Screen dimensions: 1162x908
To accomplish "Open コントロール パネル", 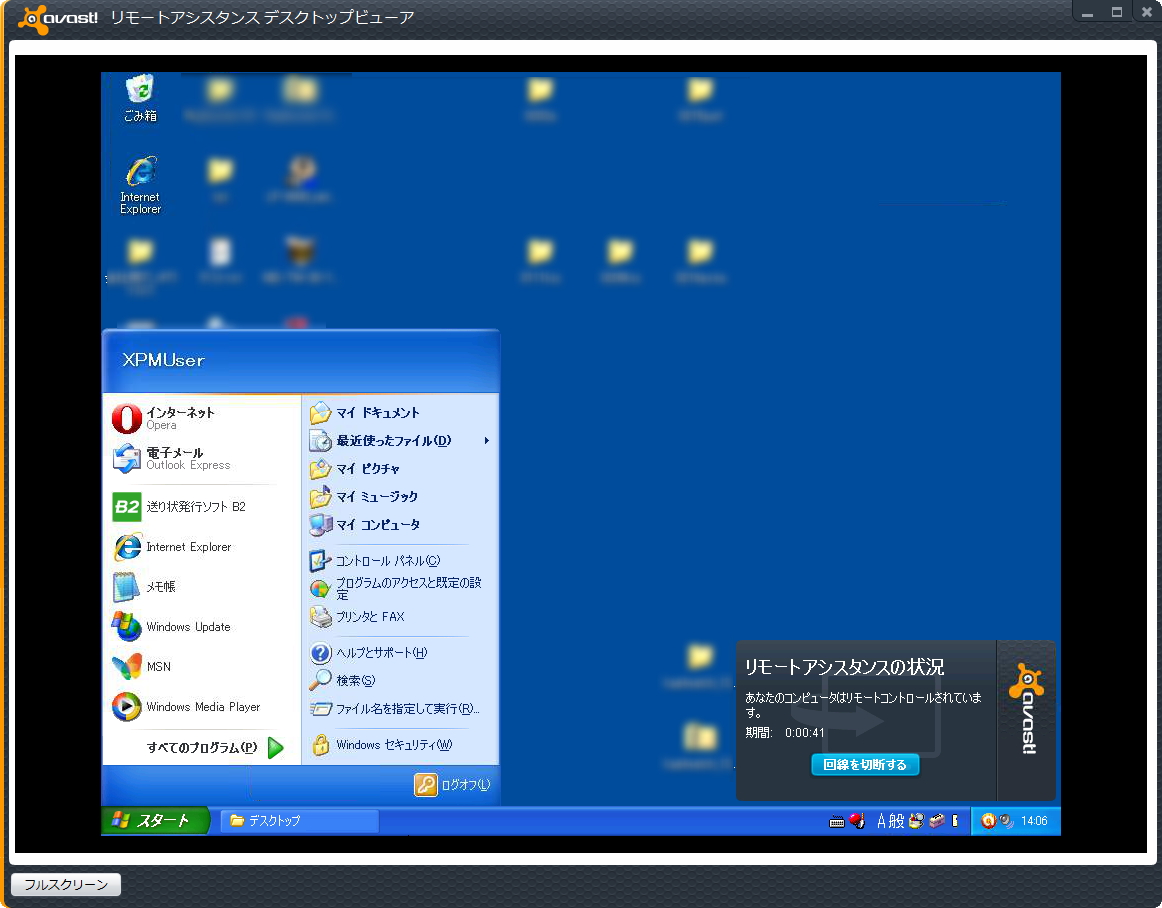I will tap(400, 561).
